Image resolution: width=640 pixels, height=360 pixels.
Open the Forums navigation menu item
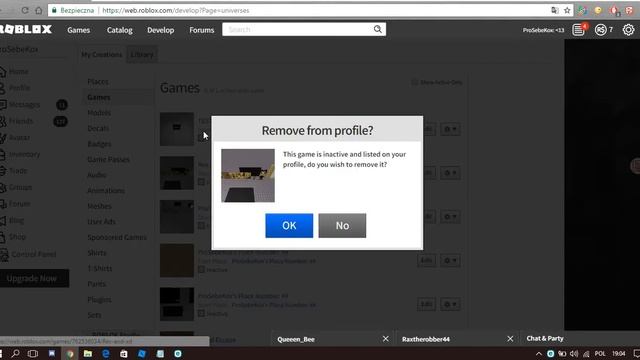pyautogui.click(x=202, y=30)
